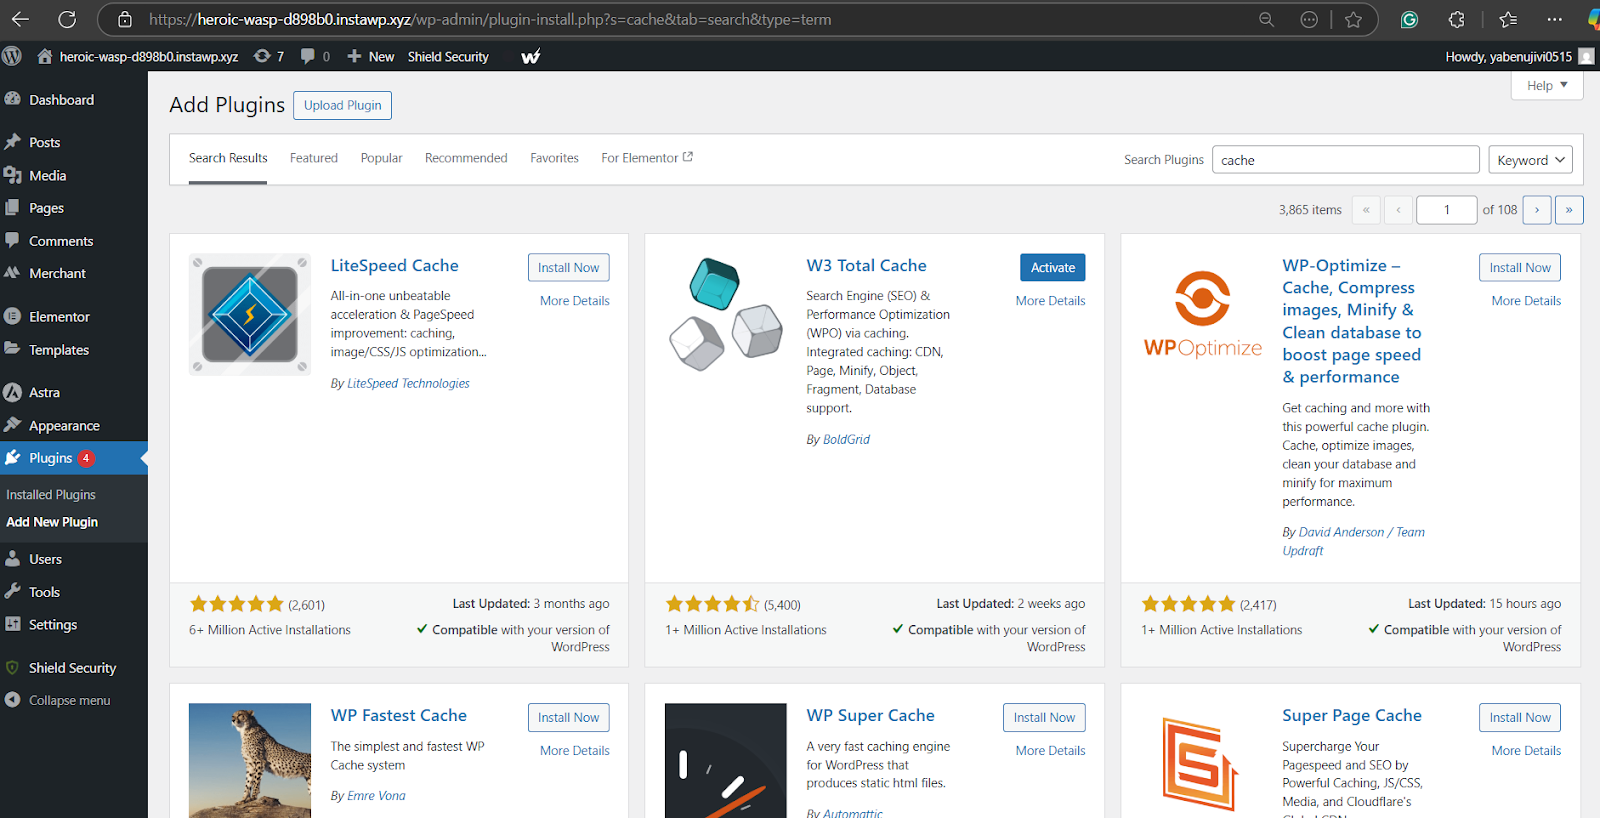Click the current page number field
The width and height of the screenshot is (1600, 818).
point(1447,210)
